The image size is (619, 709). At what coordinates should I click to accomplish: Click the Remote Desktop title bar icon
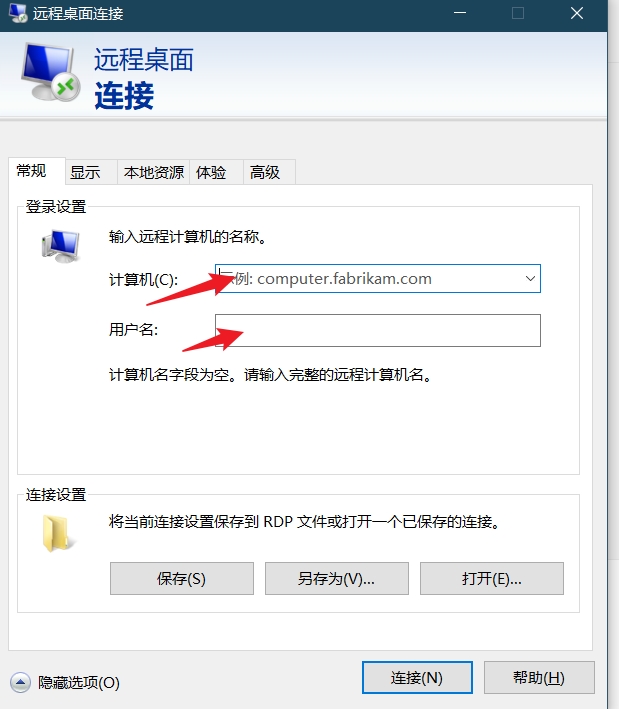(x=18, y=13)
